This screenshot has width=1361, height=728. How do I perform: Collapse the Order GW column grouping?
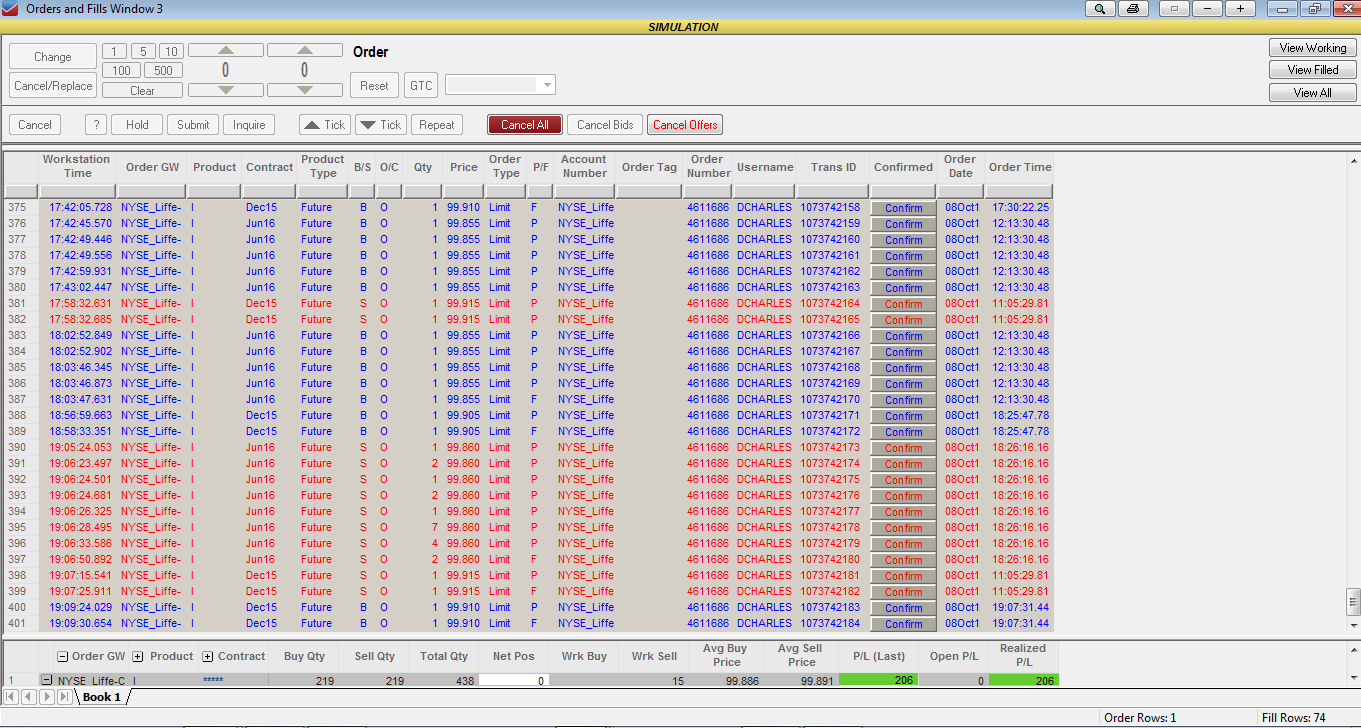coord(63,657)
